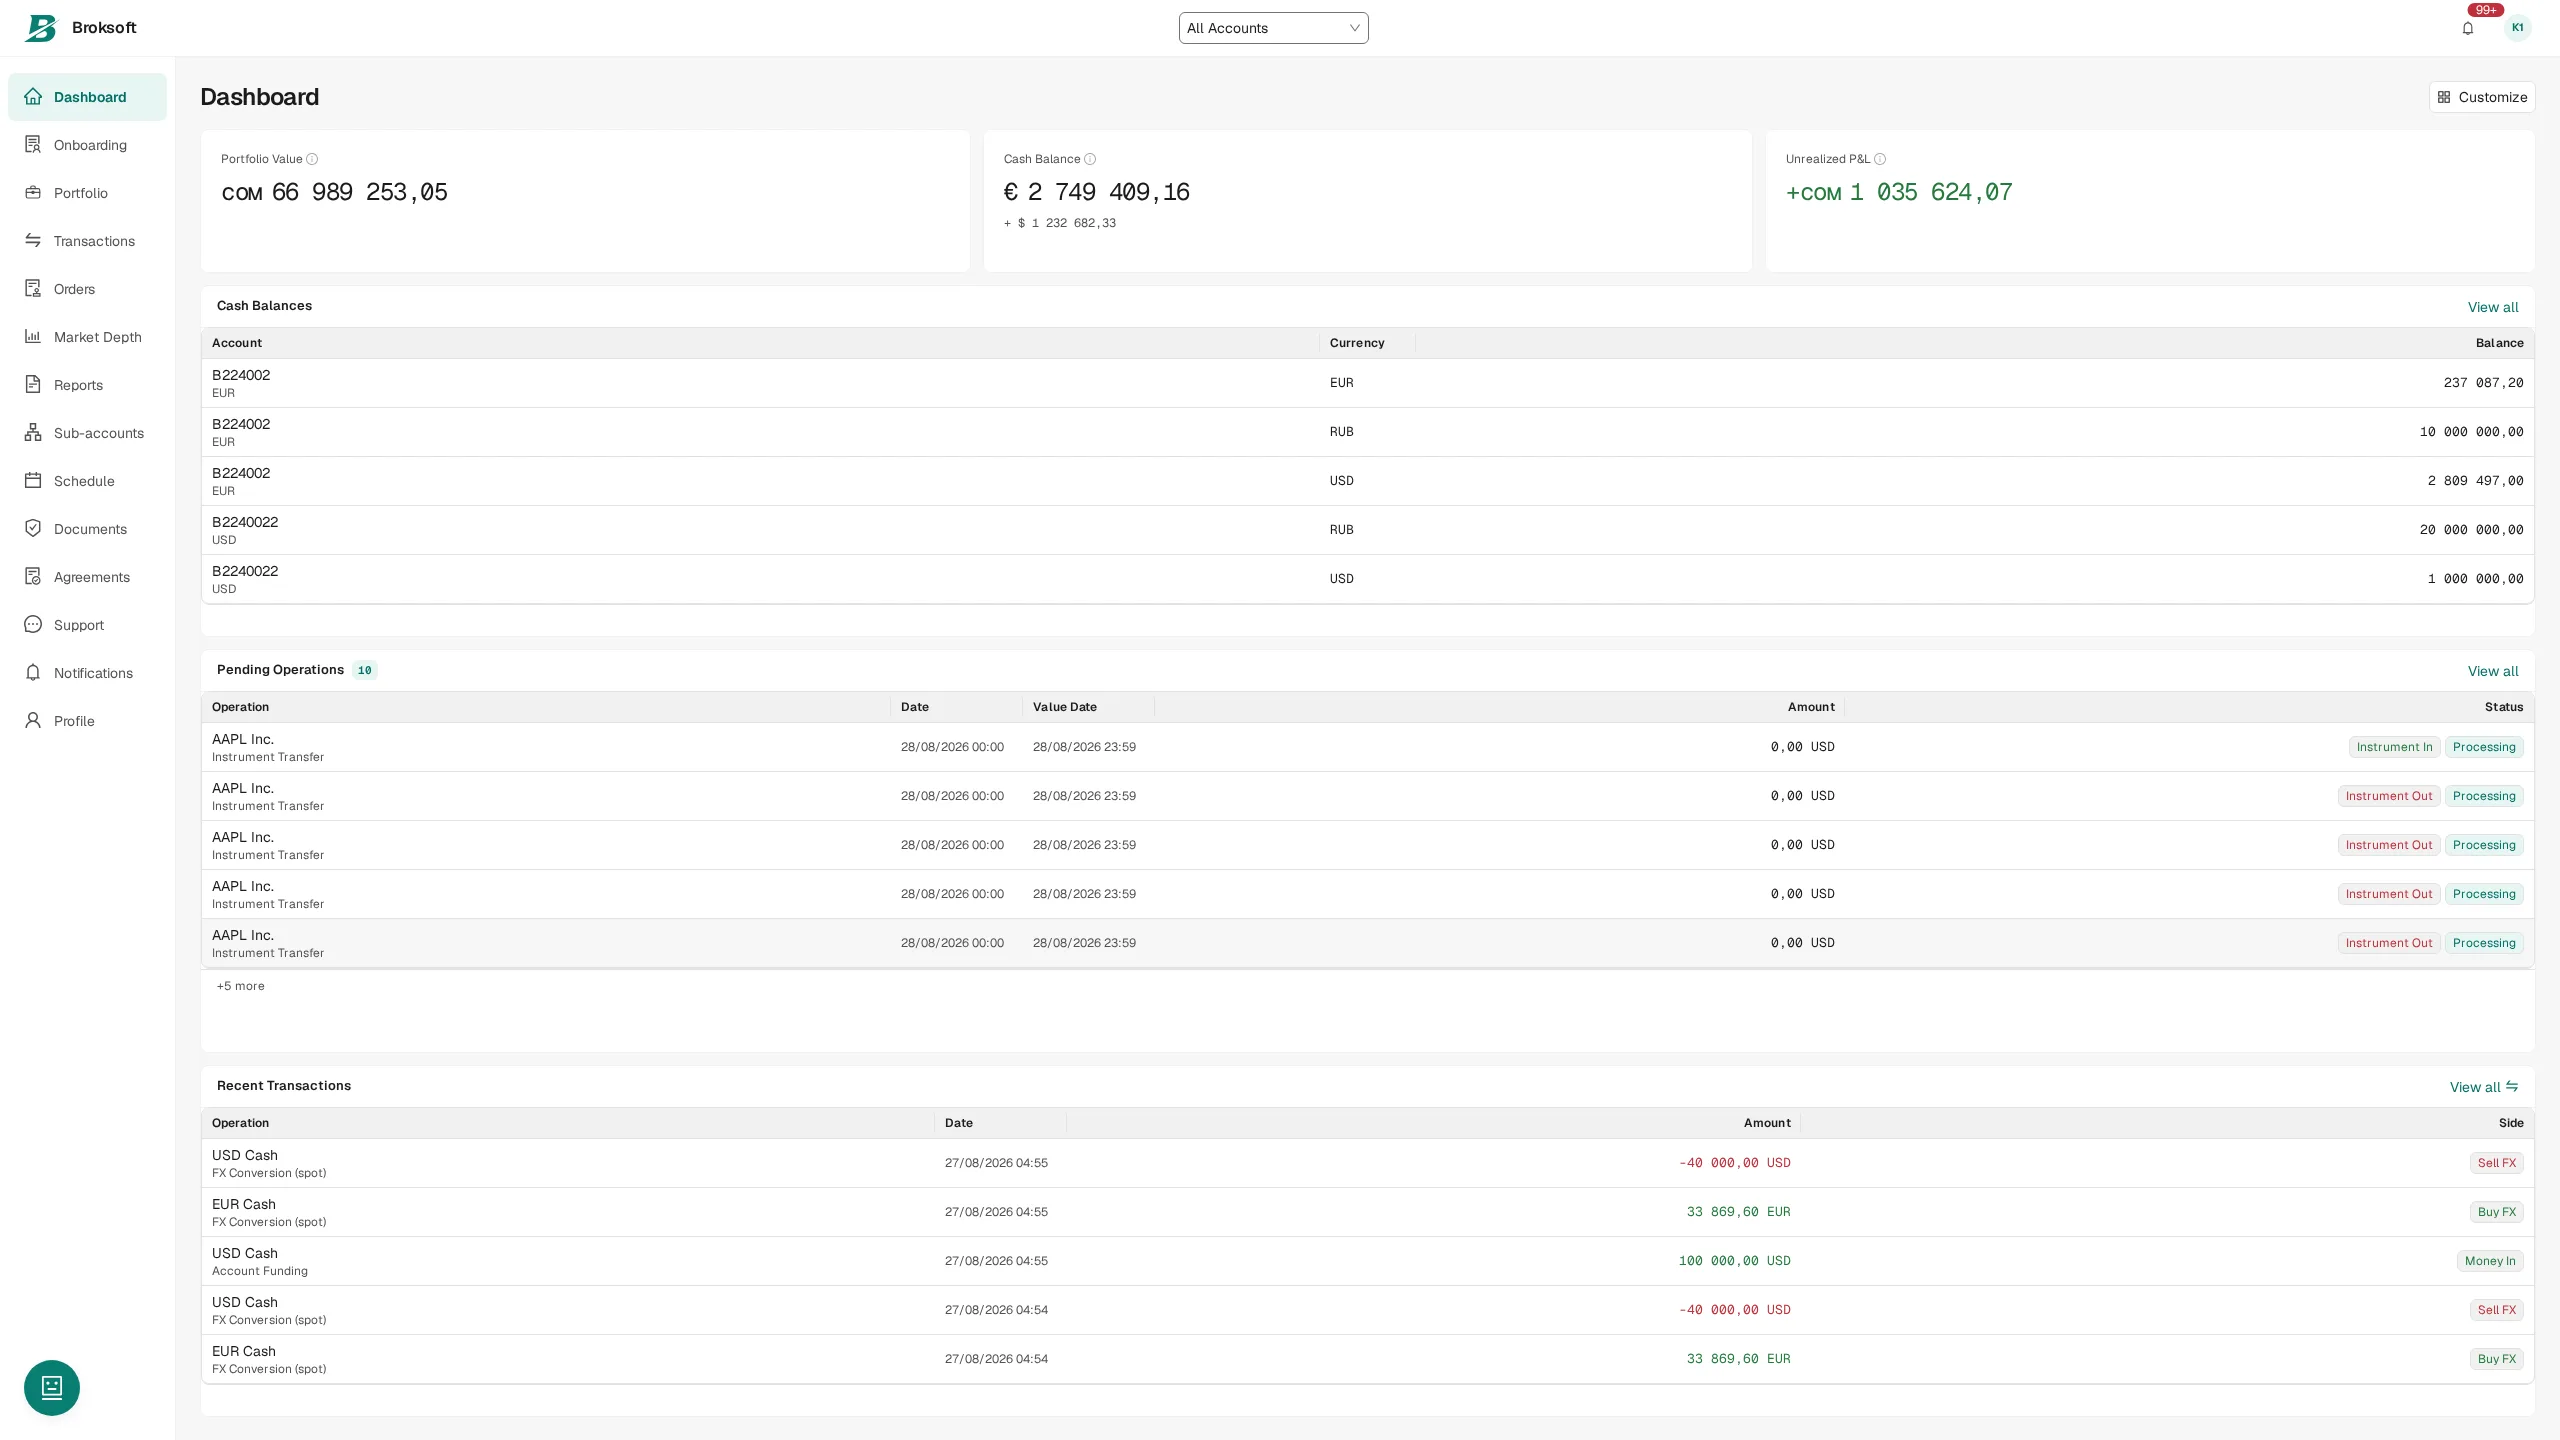2560x1440 pixels.
Task: Open the Documents menu item
Action: click(87, 529)
